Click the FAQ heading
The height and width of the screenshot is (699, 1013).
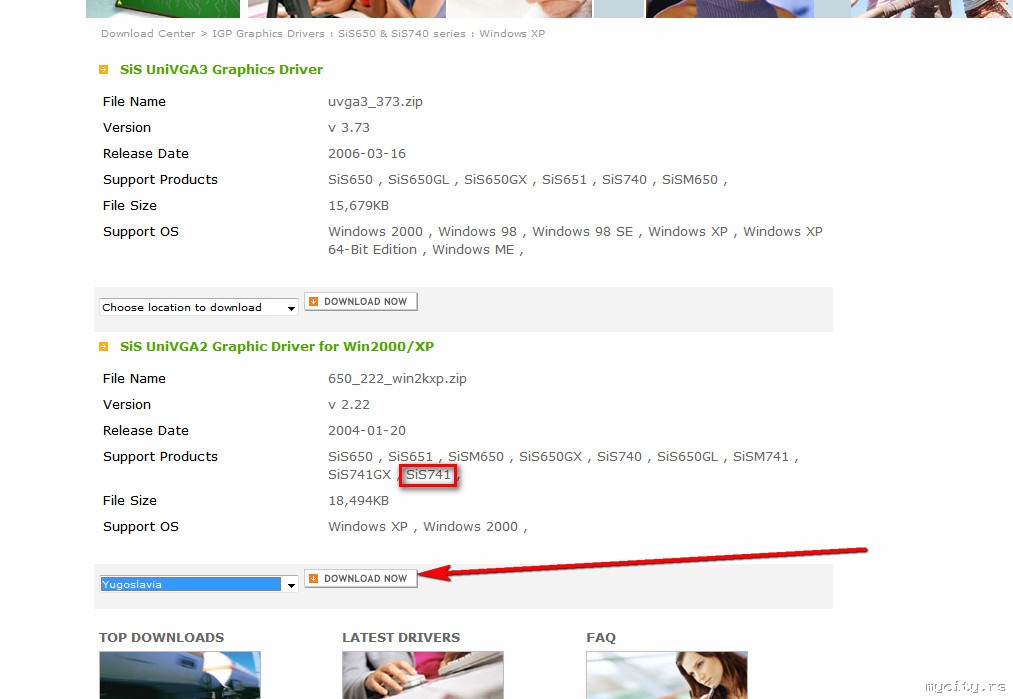(601, 638)
